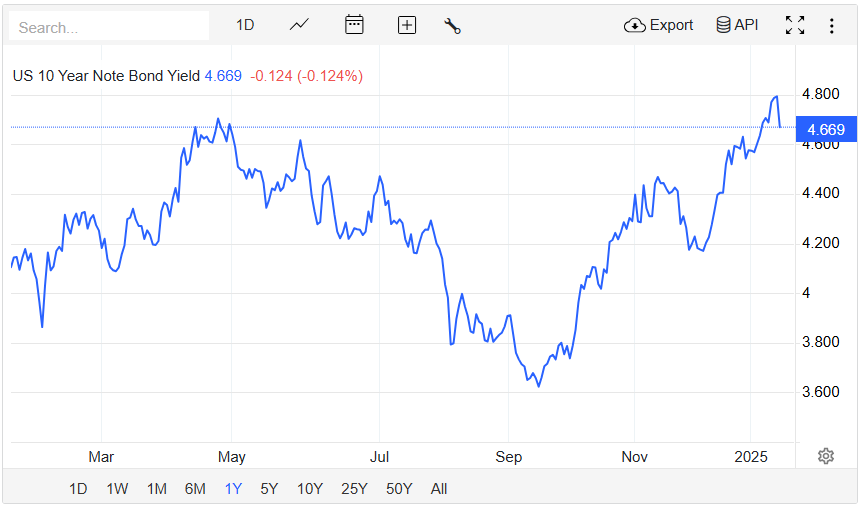Select the 1M time range
Screen dimensions: 861x508
coord(156,489)
